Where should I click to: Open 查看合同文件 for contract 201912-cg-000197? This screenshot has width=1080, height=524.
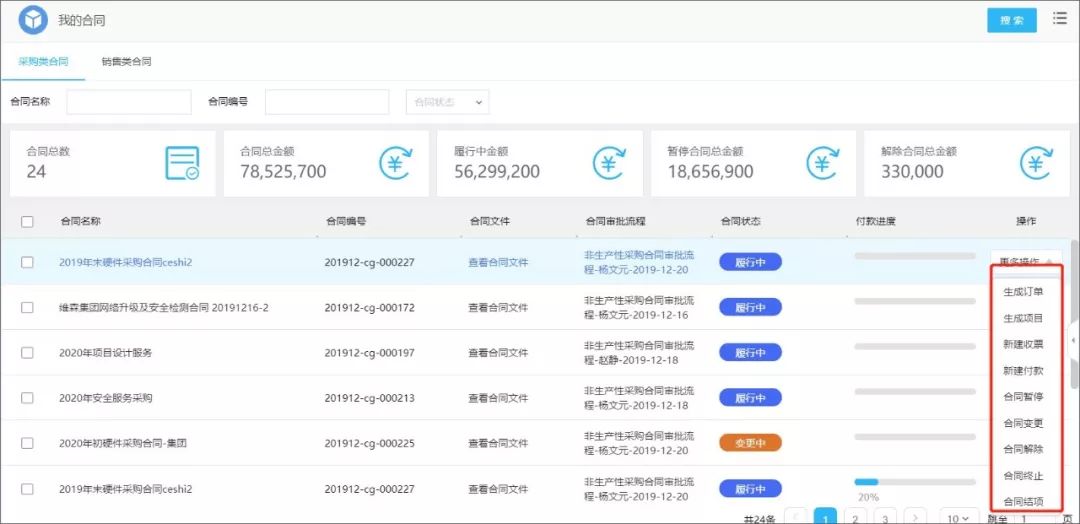(498, 353)
